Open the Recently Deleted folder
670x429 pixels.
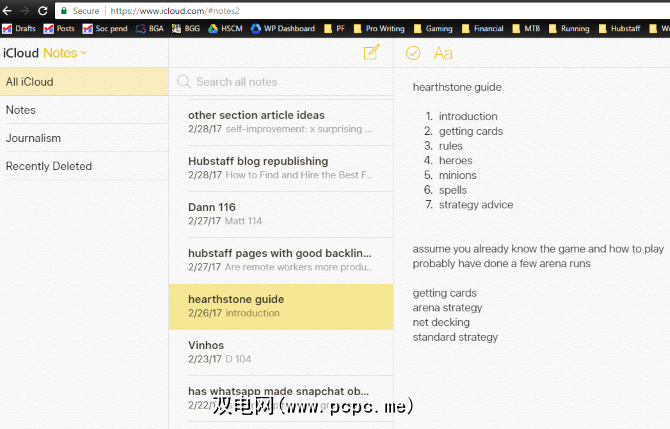click(x=84, y=166)
